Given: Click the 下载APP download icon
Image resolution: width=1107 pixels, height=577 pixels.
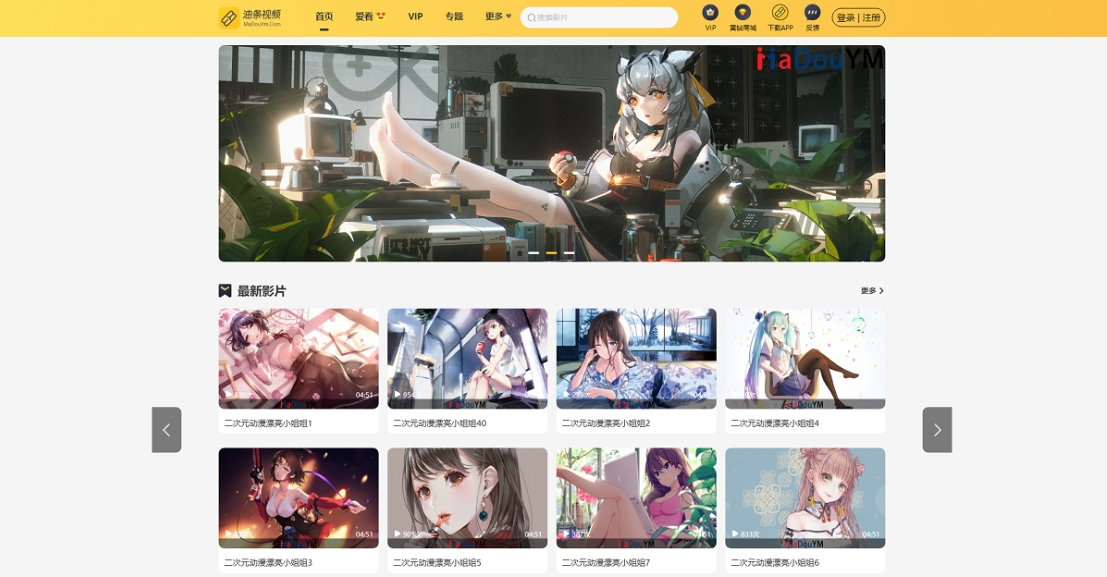Looking at the screenshot, I should [780, 13].
